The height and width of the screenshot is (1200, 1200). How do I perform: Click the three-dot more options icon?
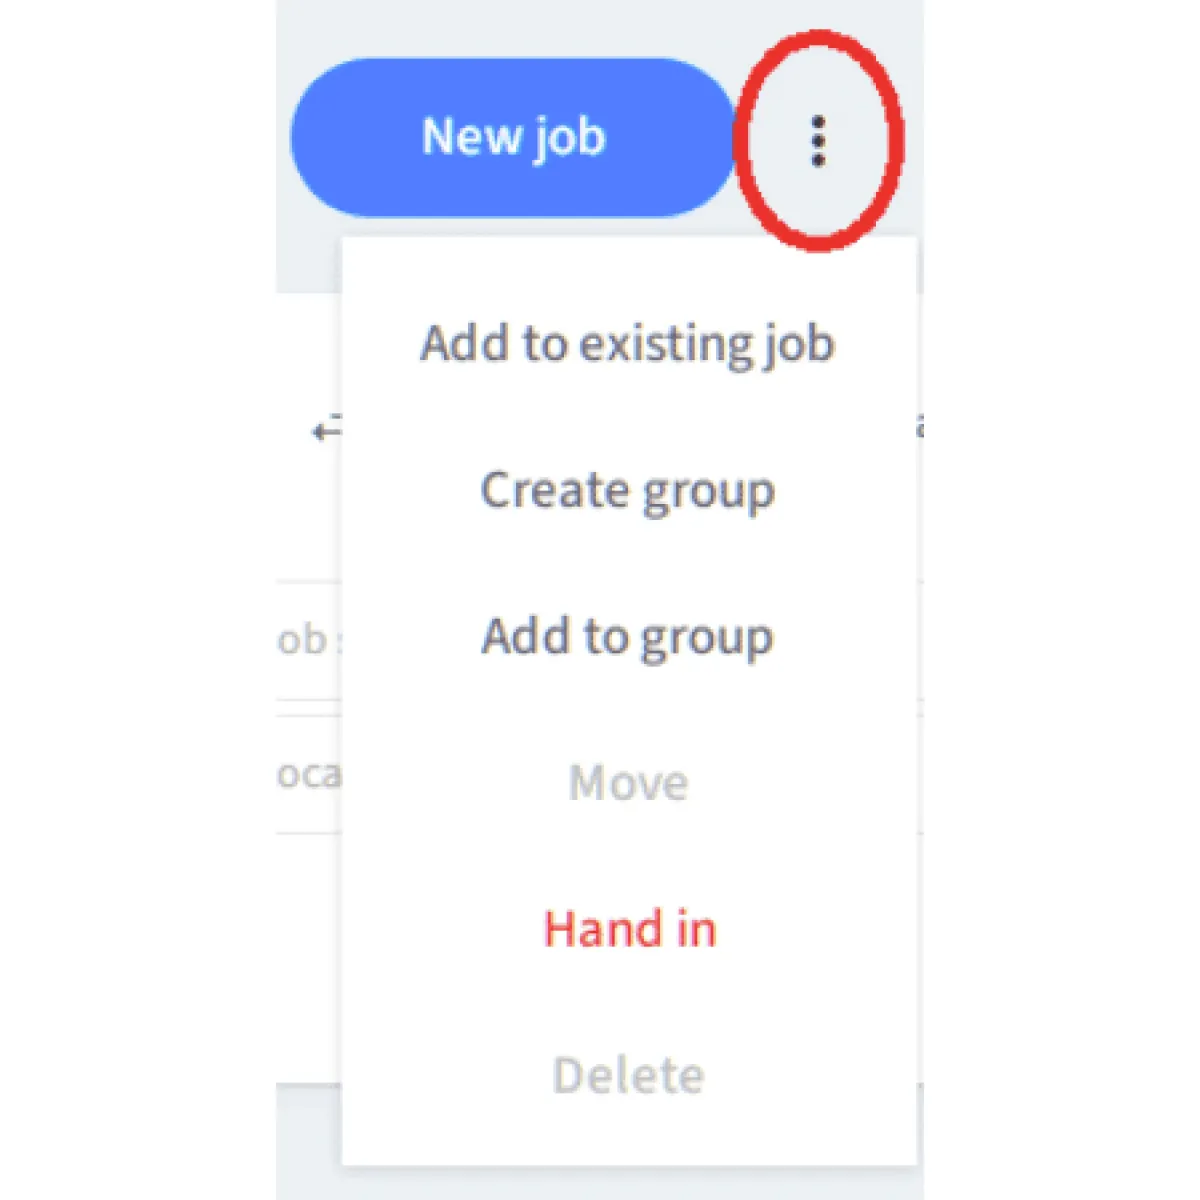click(818, 141)
